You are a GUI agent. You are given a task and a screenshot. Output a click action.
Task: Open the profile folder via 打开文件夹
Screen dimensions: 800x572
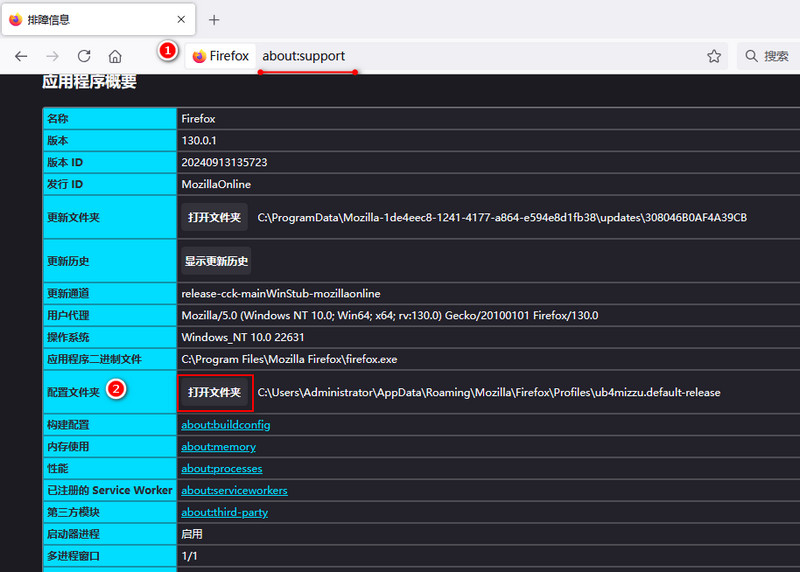pos(214,392)
